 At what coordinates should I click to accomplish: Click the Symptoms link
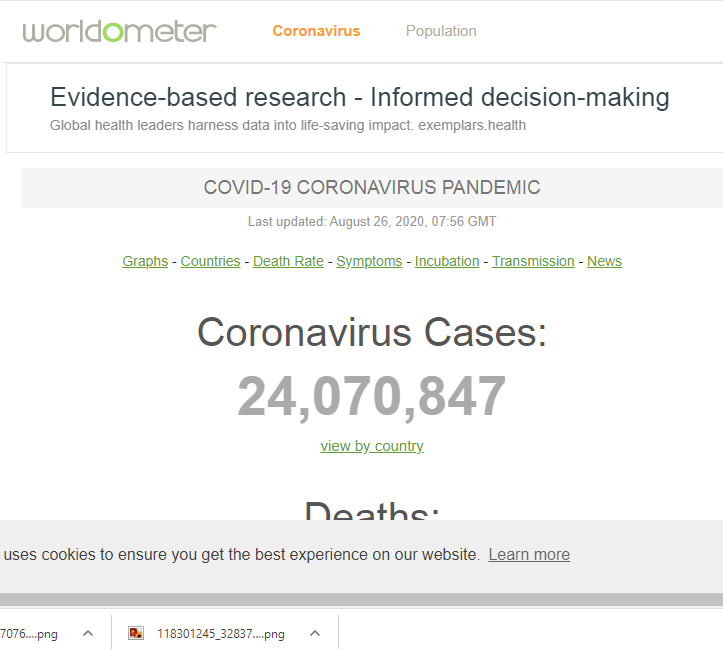coord(369,261)
